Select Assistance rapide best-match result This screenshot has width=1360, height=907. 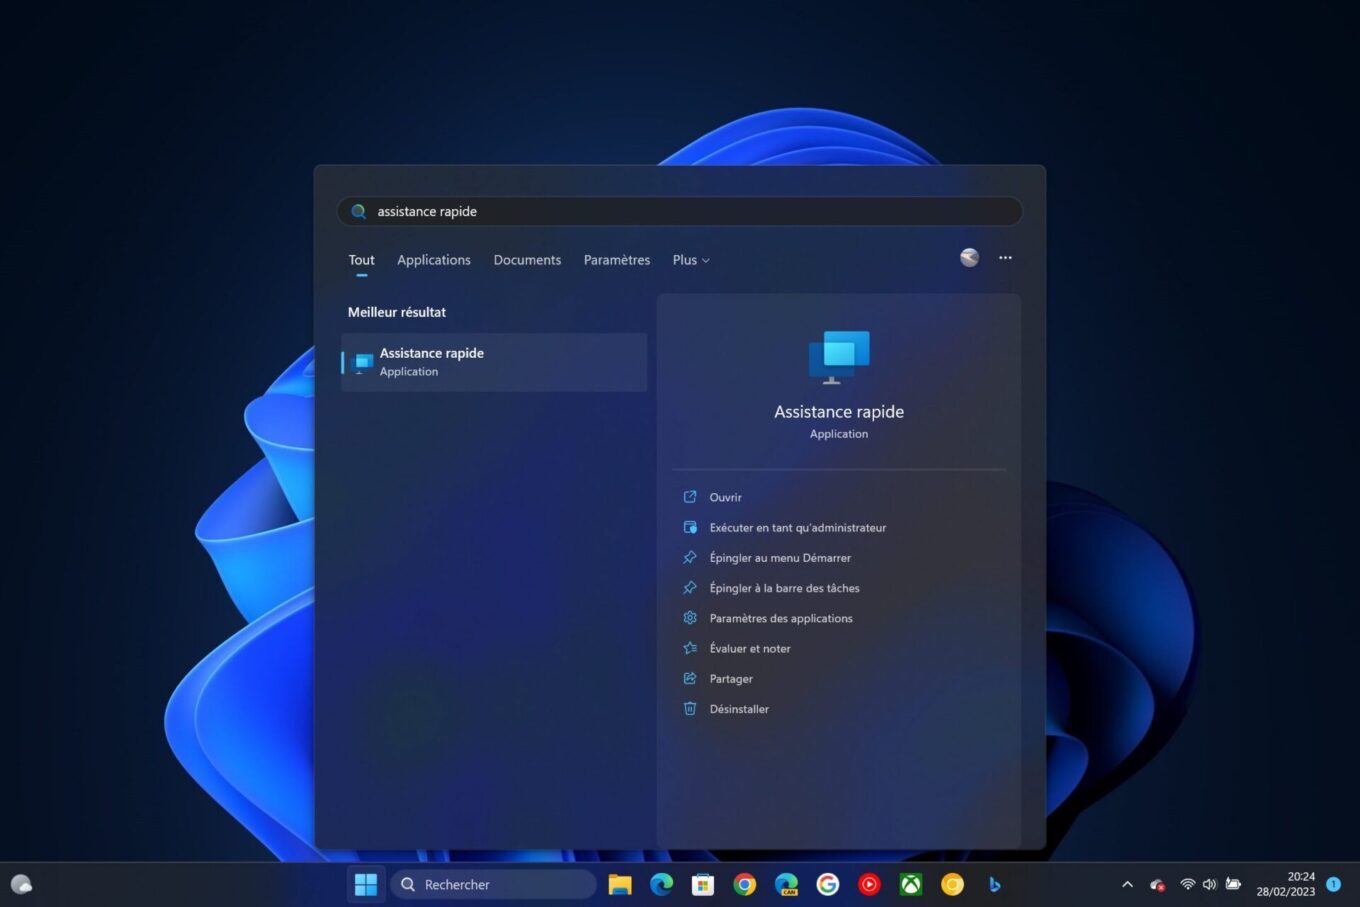click(x=494, y=362)
